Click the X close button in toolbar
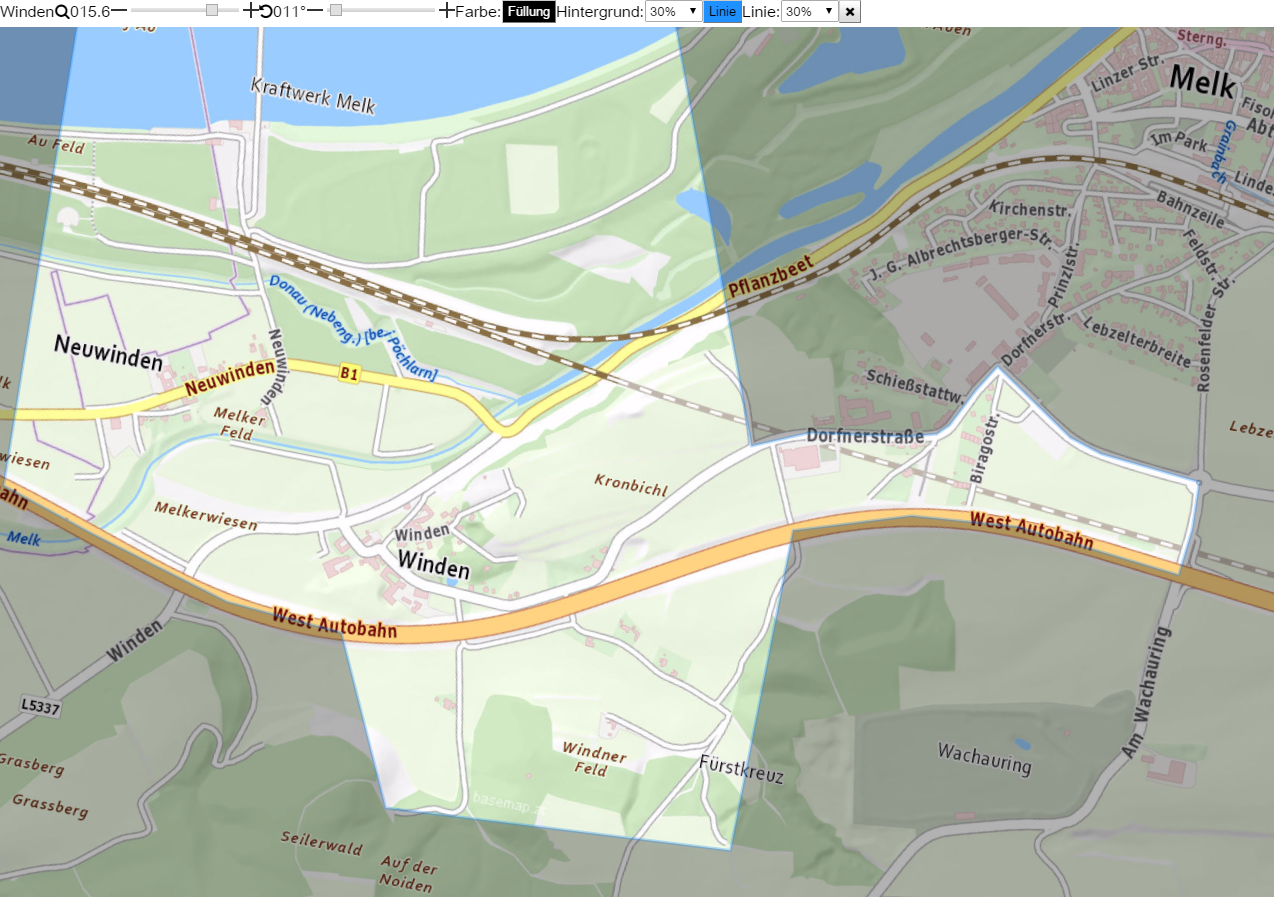This screenshot has height=897, width=1274. 849,12
